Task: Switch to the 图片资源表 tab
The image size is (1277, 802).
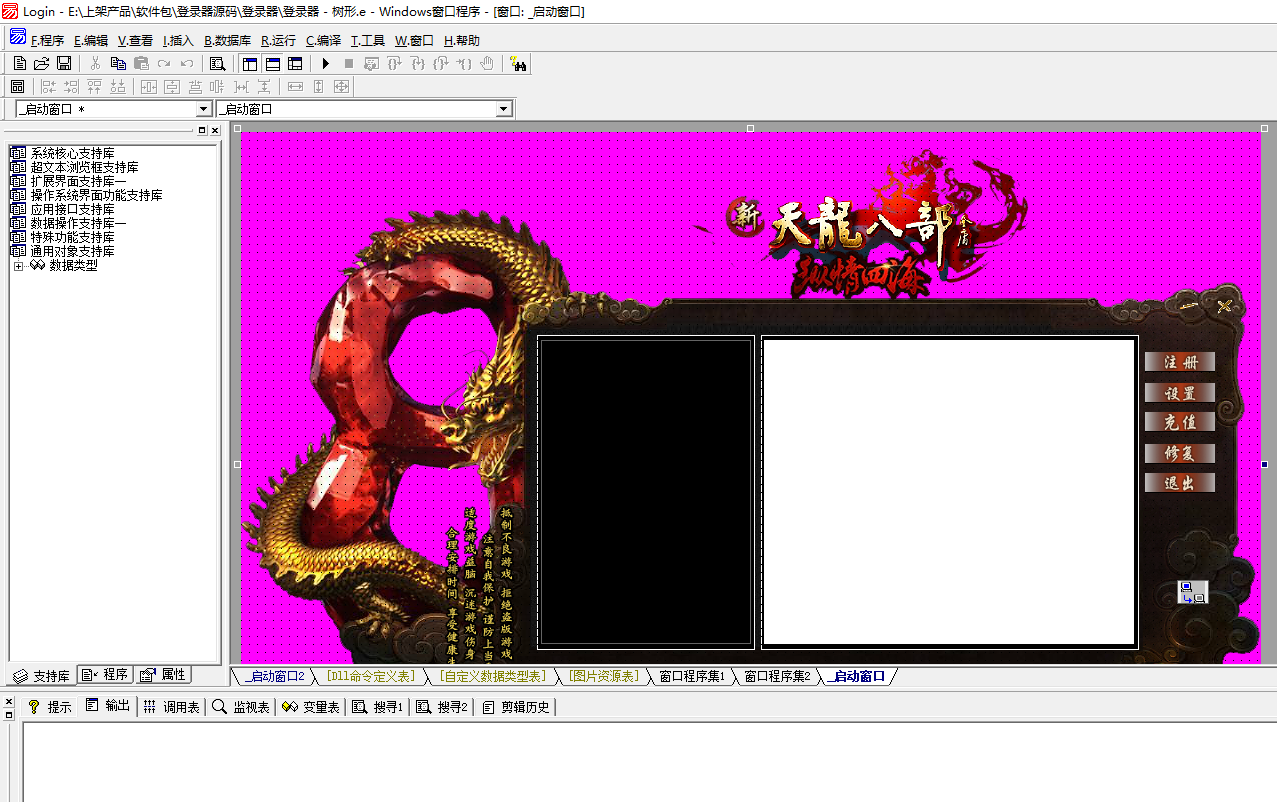Action: pos(602,677)
